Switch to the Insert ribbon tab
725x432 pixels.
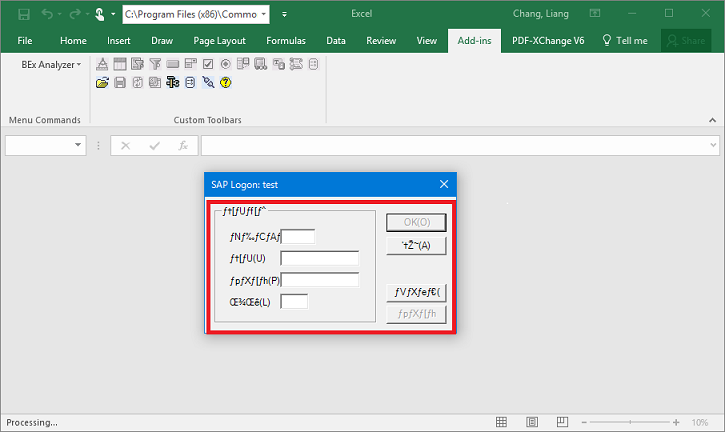coord(119,41)
